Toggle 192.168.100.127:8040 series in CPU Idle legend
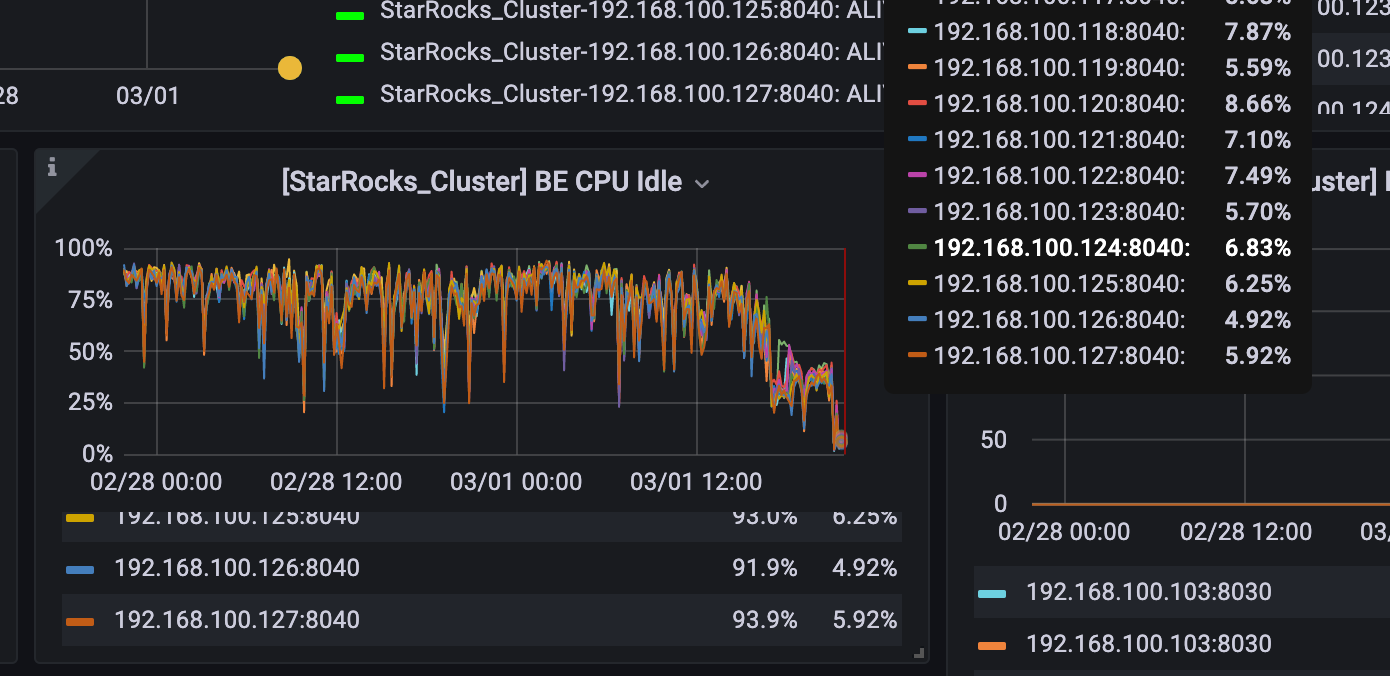 click(x=237, y=620)
